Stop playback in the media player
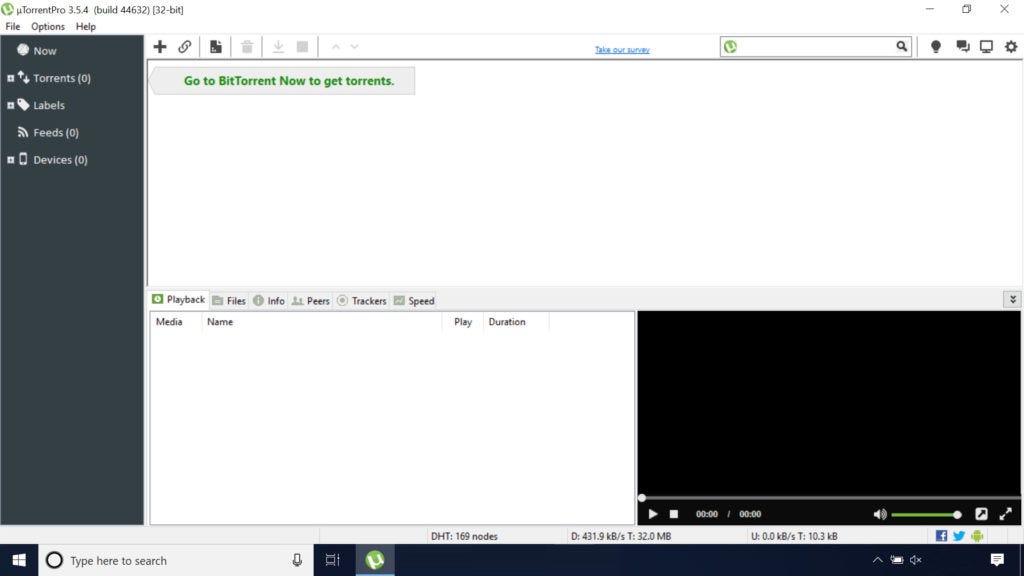 click(x=674, y=514)
